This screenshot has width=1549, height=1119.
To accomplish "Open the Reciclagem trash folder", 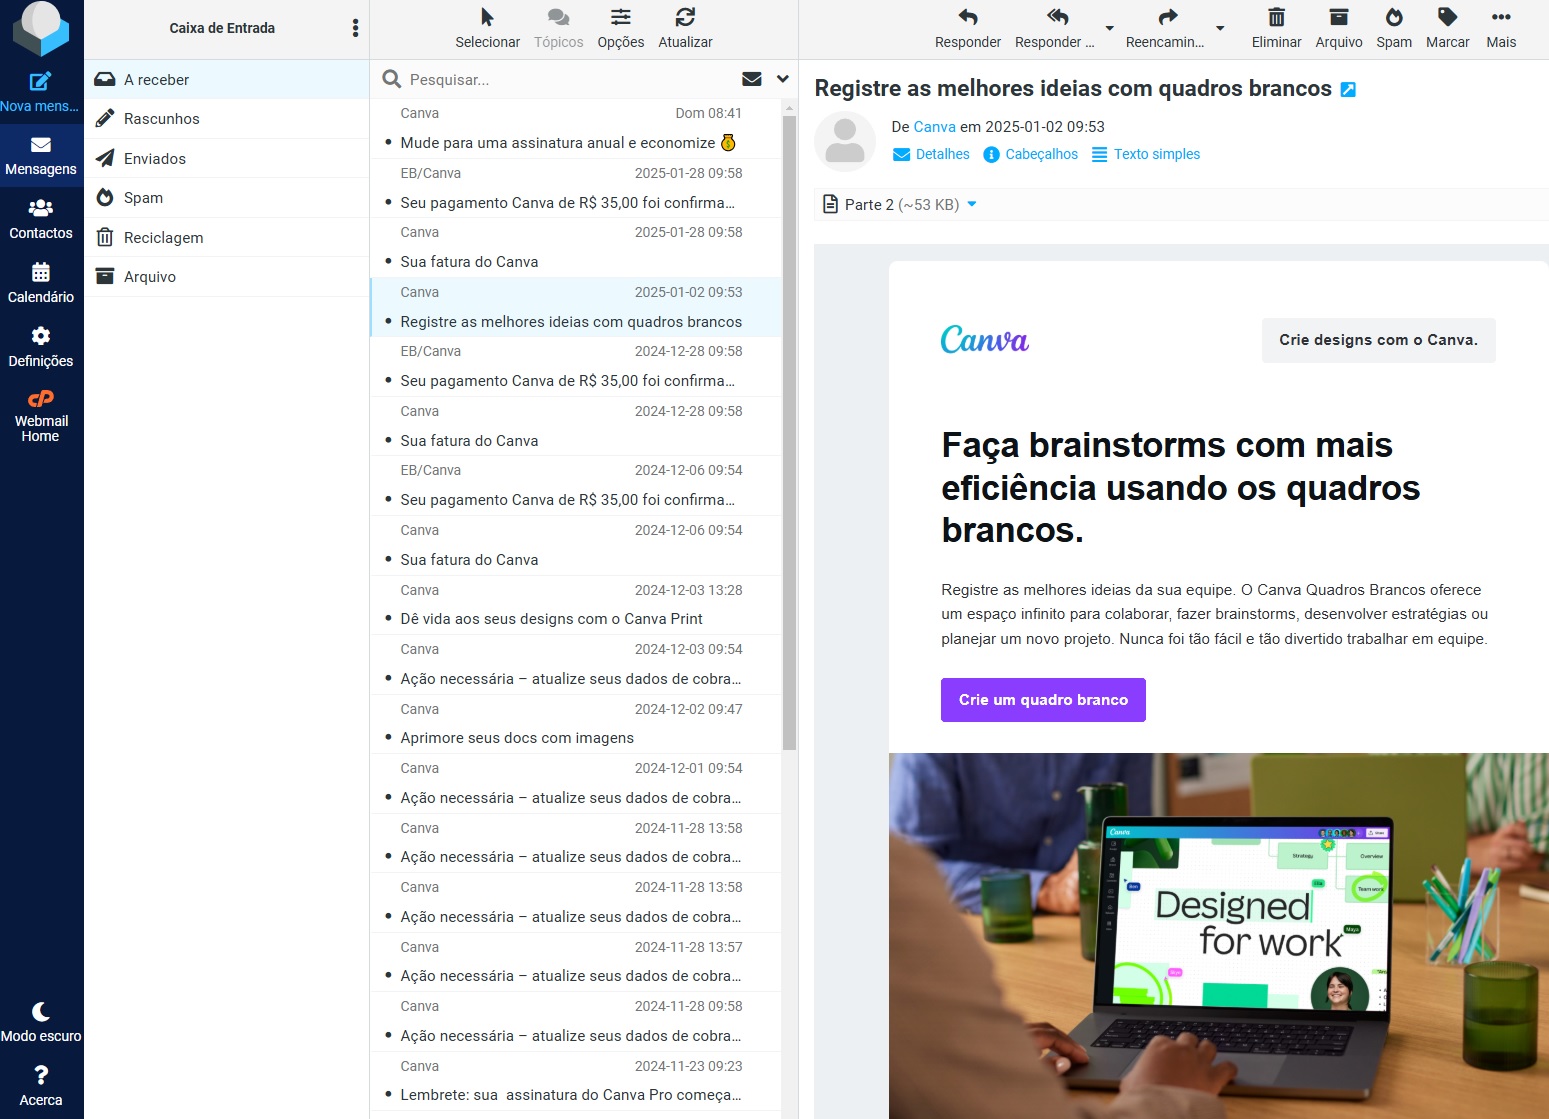I will click(x=227, y=238).
